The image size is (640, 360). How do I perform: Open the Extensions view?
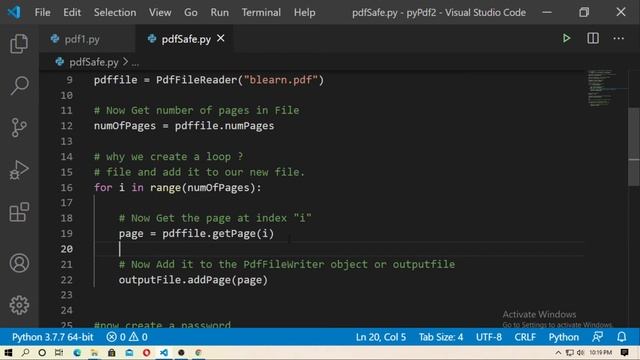pyautogui.click(x=19, y=212)
